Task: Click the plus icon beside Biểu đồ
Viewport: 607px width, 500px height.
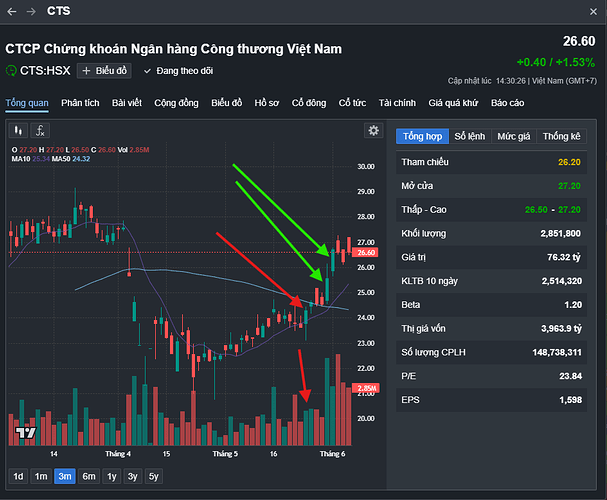Action: (86, 71)
